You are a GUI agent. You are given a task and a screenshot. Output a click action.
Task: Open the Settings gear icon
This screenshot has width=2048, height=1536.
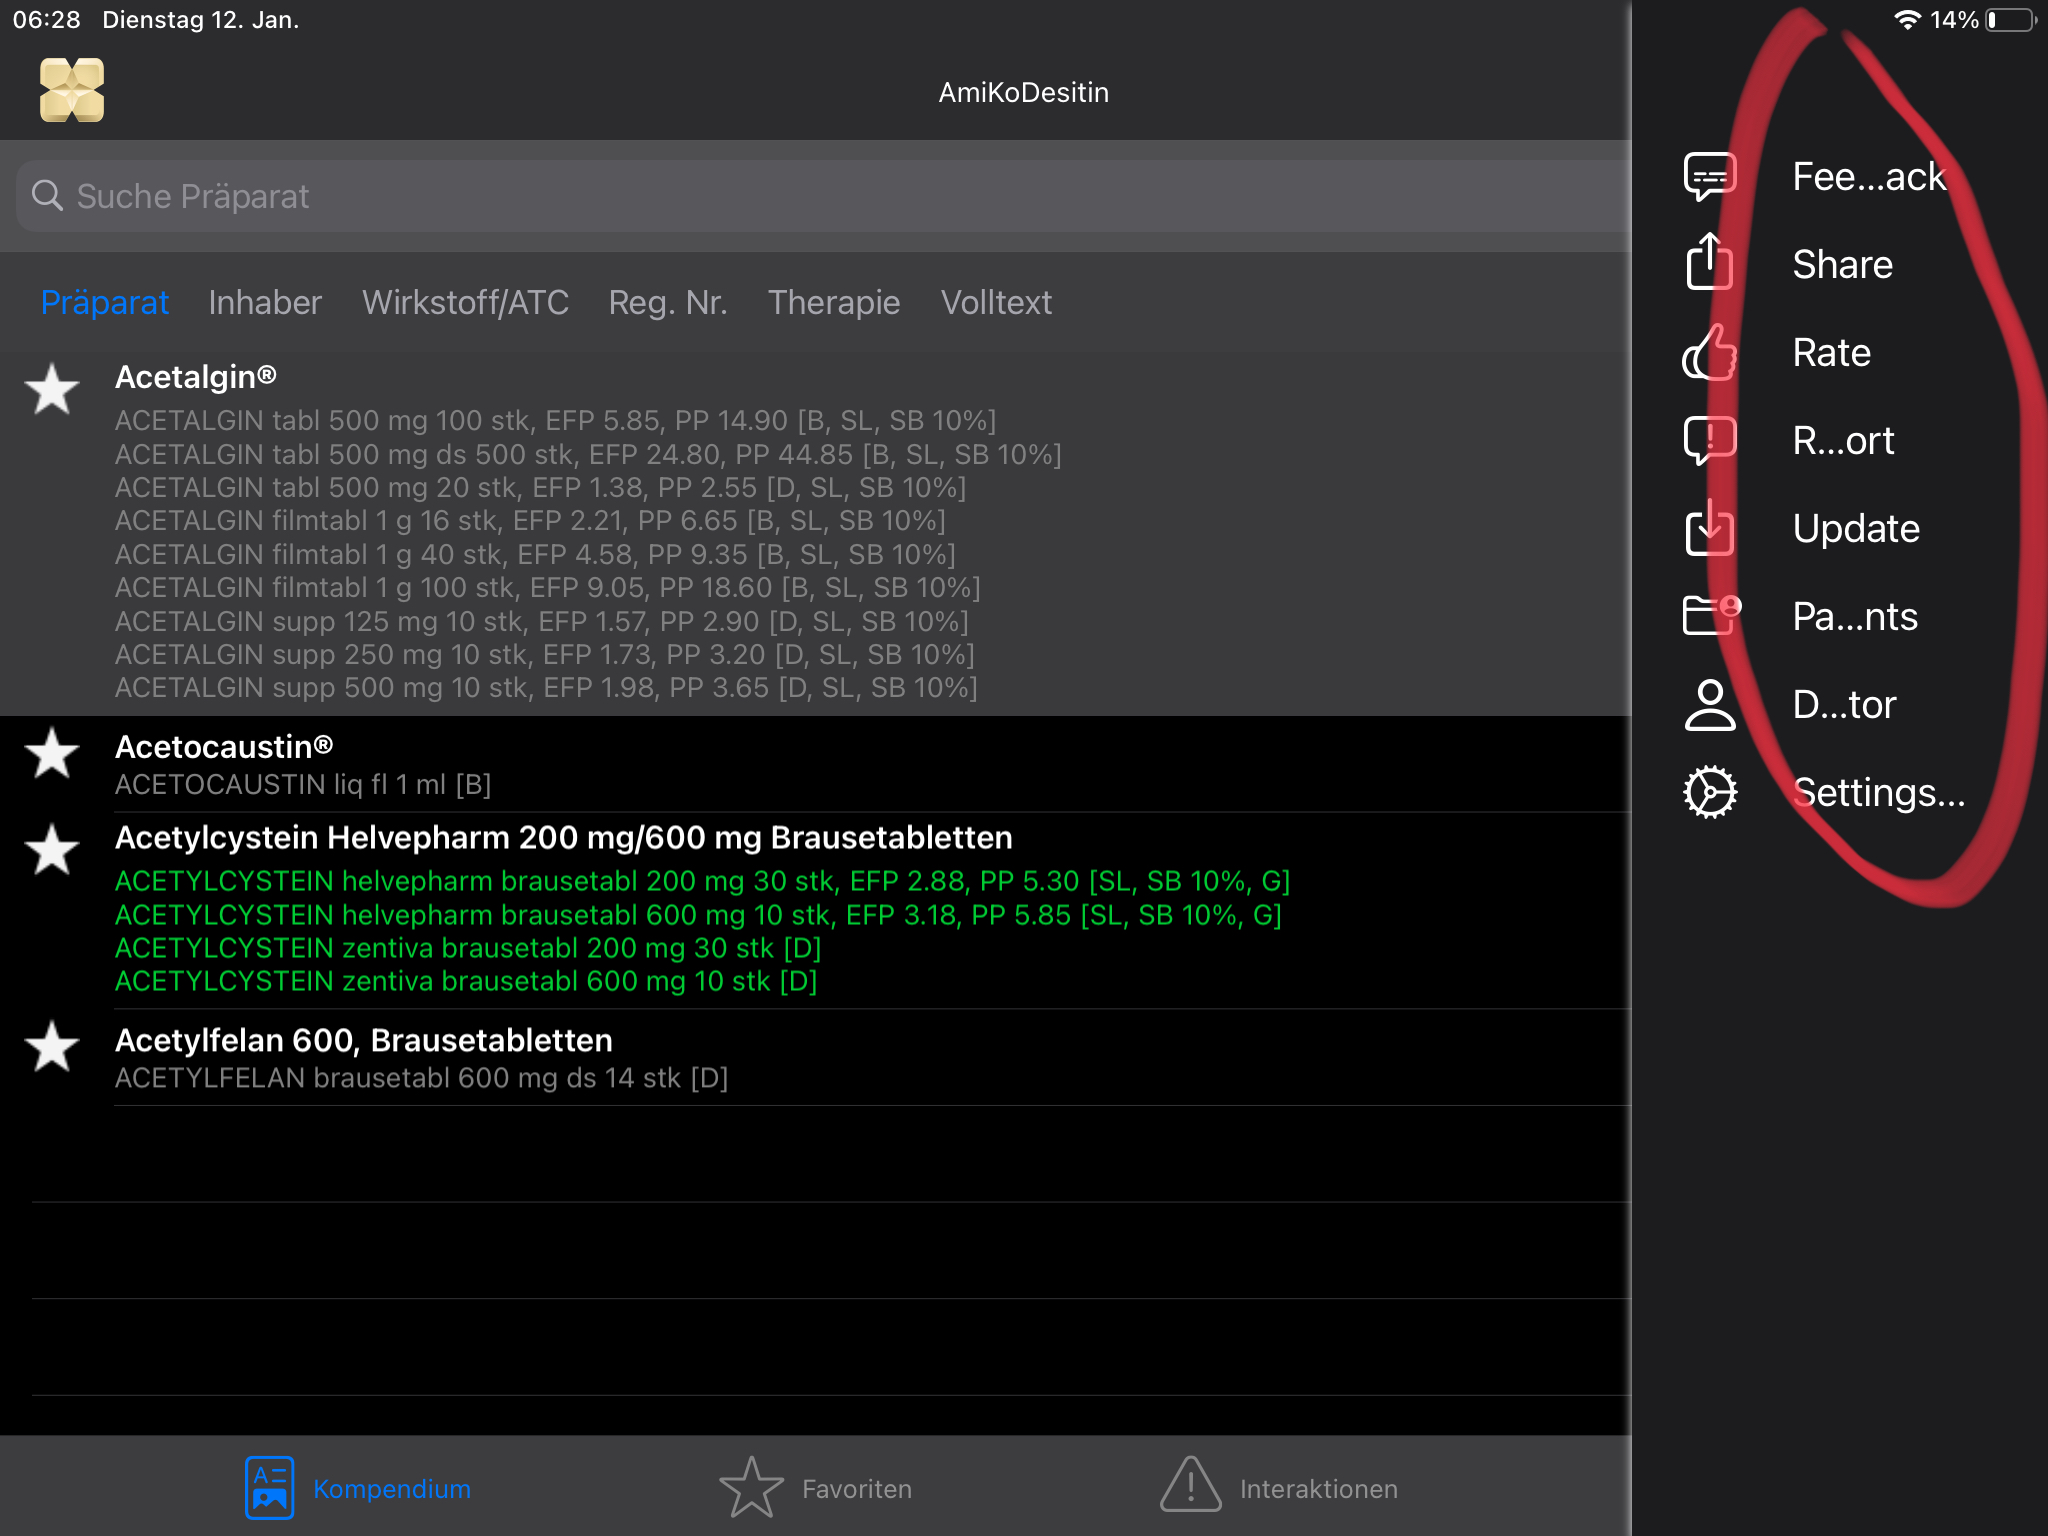(1710, 792)
